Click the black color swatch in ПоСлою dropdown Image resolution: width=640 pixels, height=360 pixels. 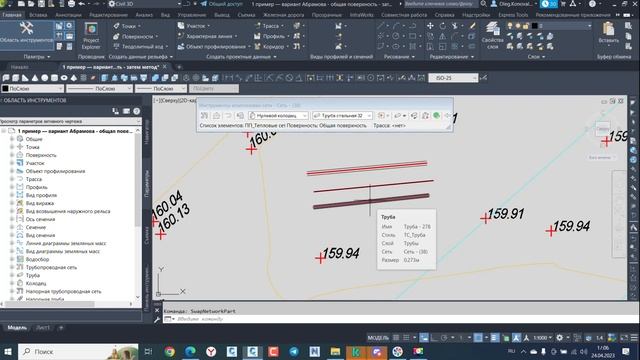pos(5,88)
